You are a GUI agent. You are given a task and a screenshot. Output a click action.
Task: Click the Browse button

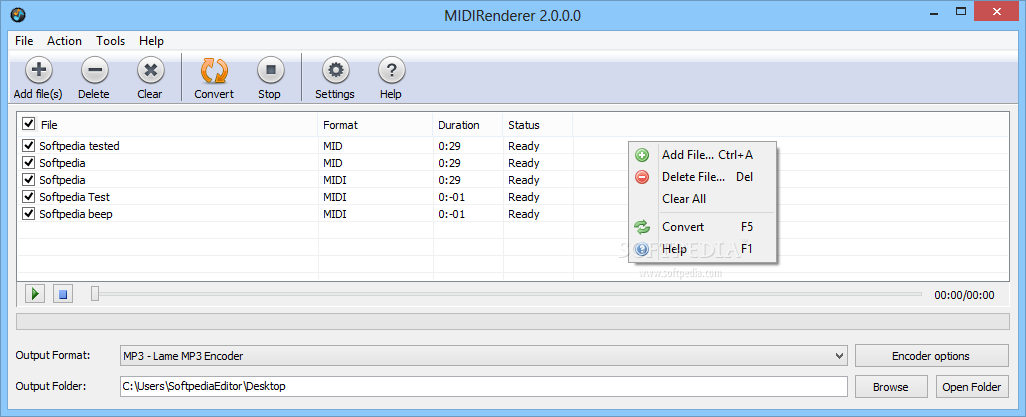click(x=891, y=387)
